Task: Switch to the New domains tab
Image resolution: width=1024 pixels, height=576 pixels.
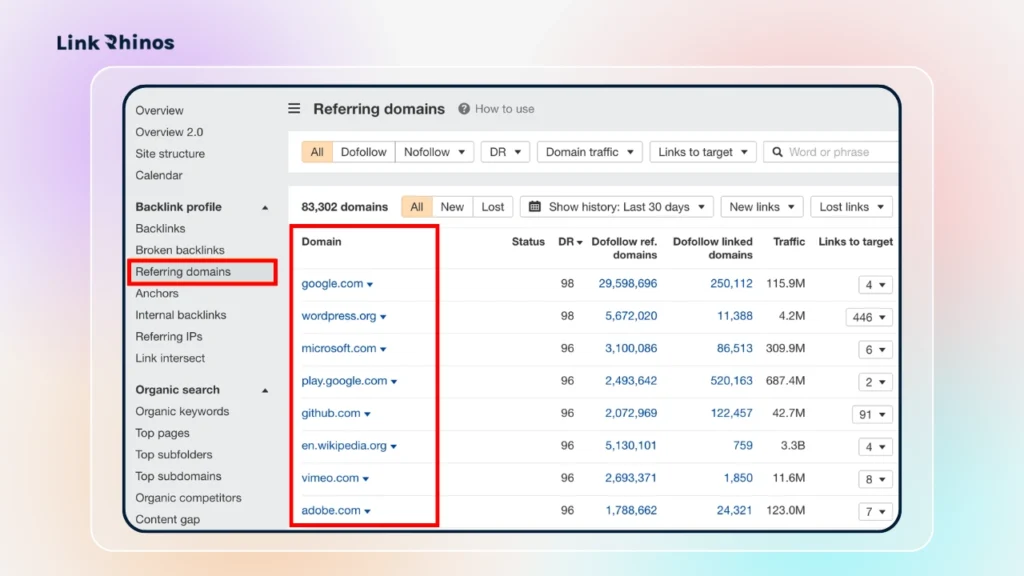Action: coord(452,207)
